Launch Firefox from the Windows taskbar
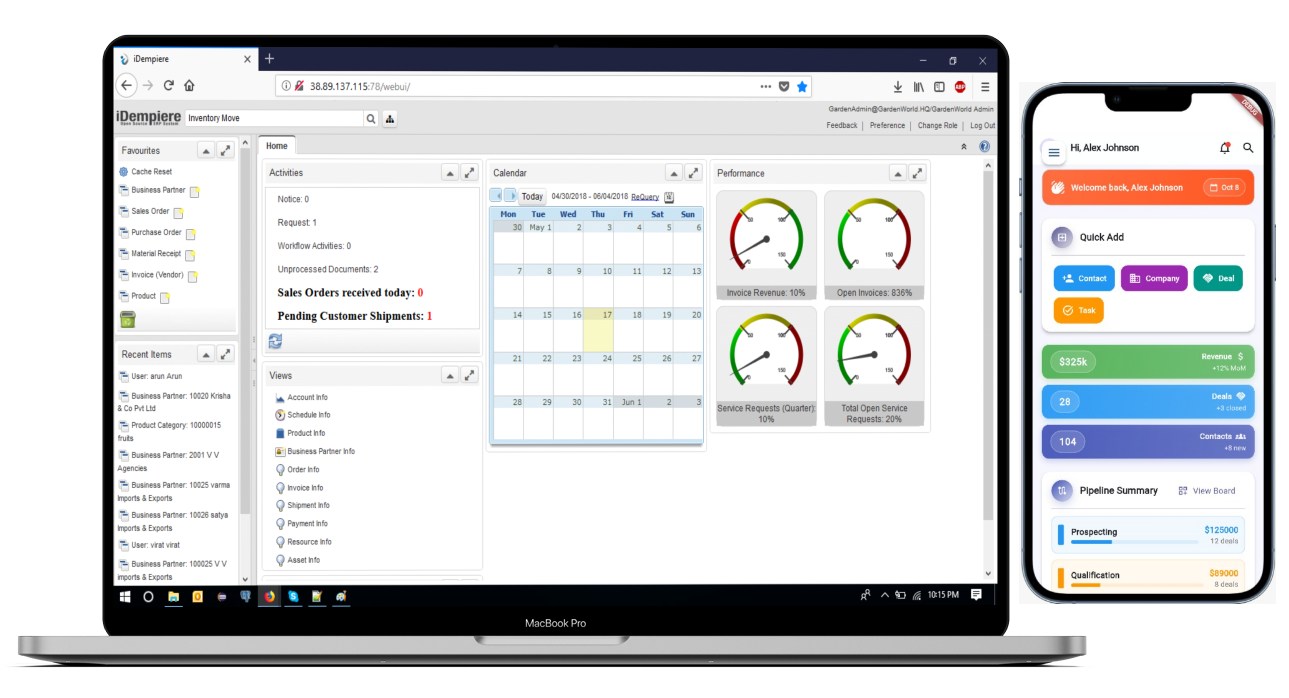Screen dimensions: 1289x698 coord(268,596)
